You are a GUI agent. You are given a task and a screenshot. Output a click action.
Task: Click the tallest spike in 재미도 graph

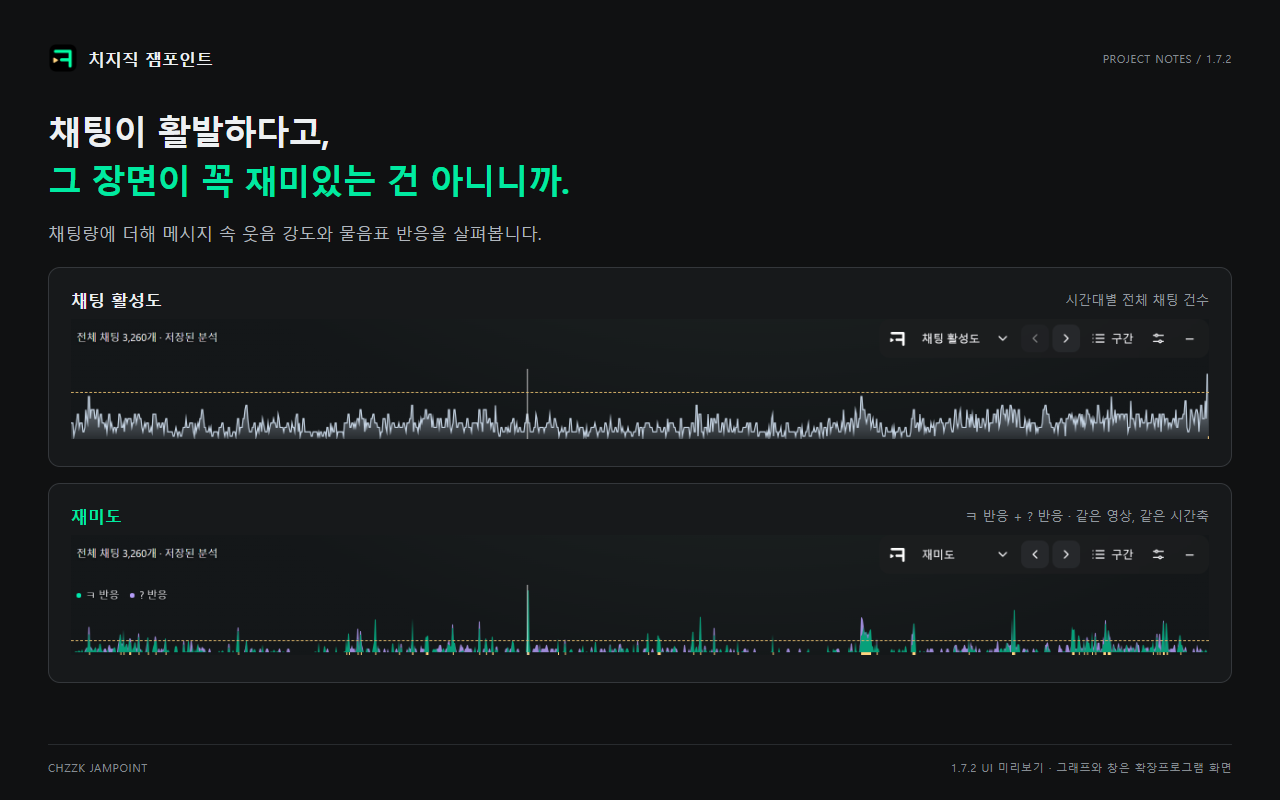528,618
